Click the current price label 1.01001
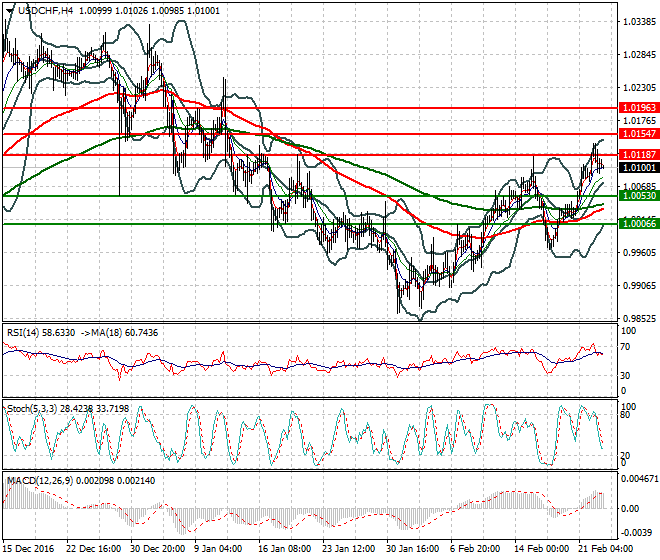Viewport: 660px width, 560px height. pyautogui.click(x=639, y=168)
